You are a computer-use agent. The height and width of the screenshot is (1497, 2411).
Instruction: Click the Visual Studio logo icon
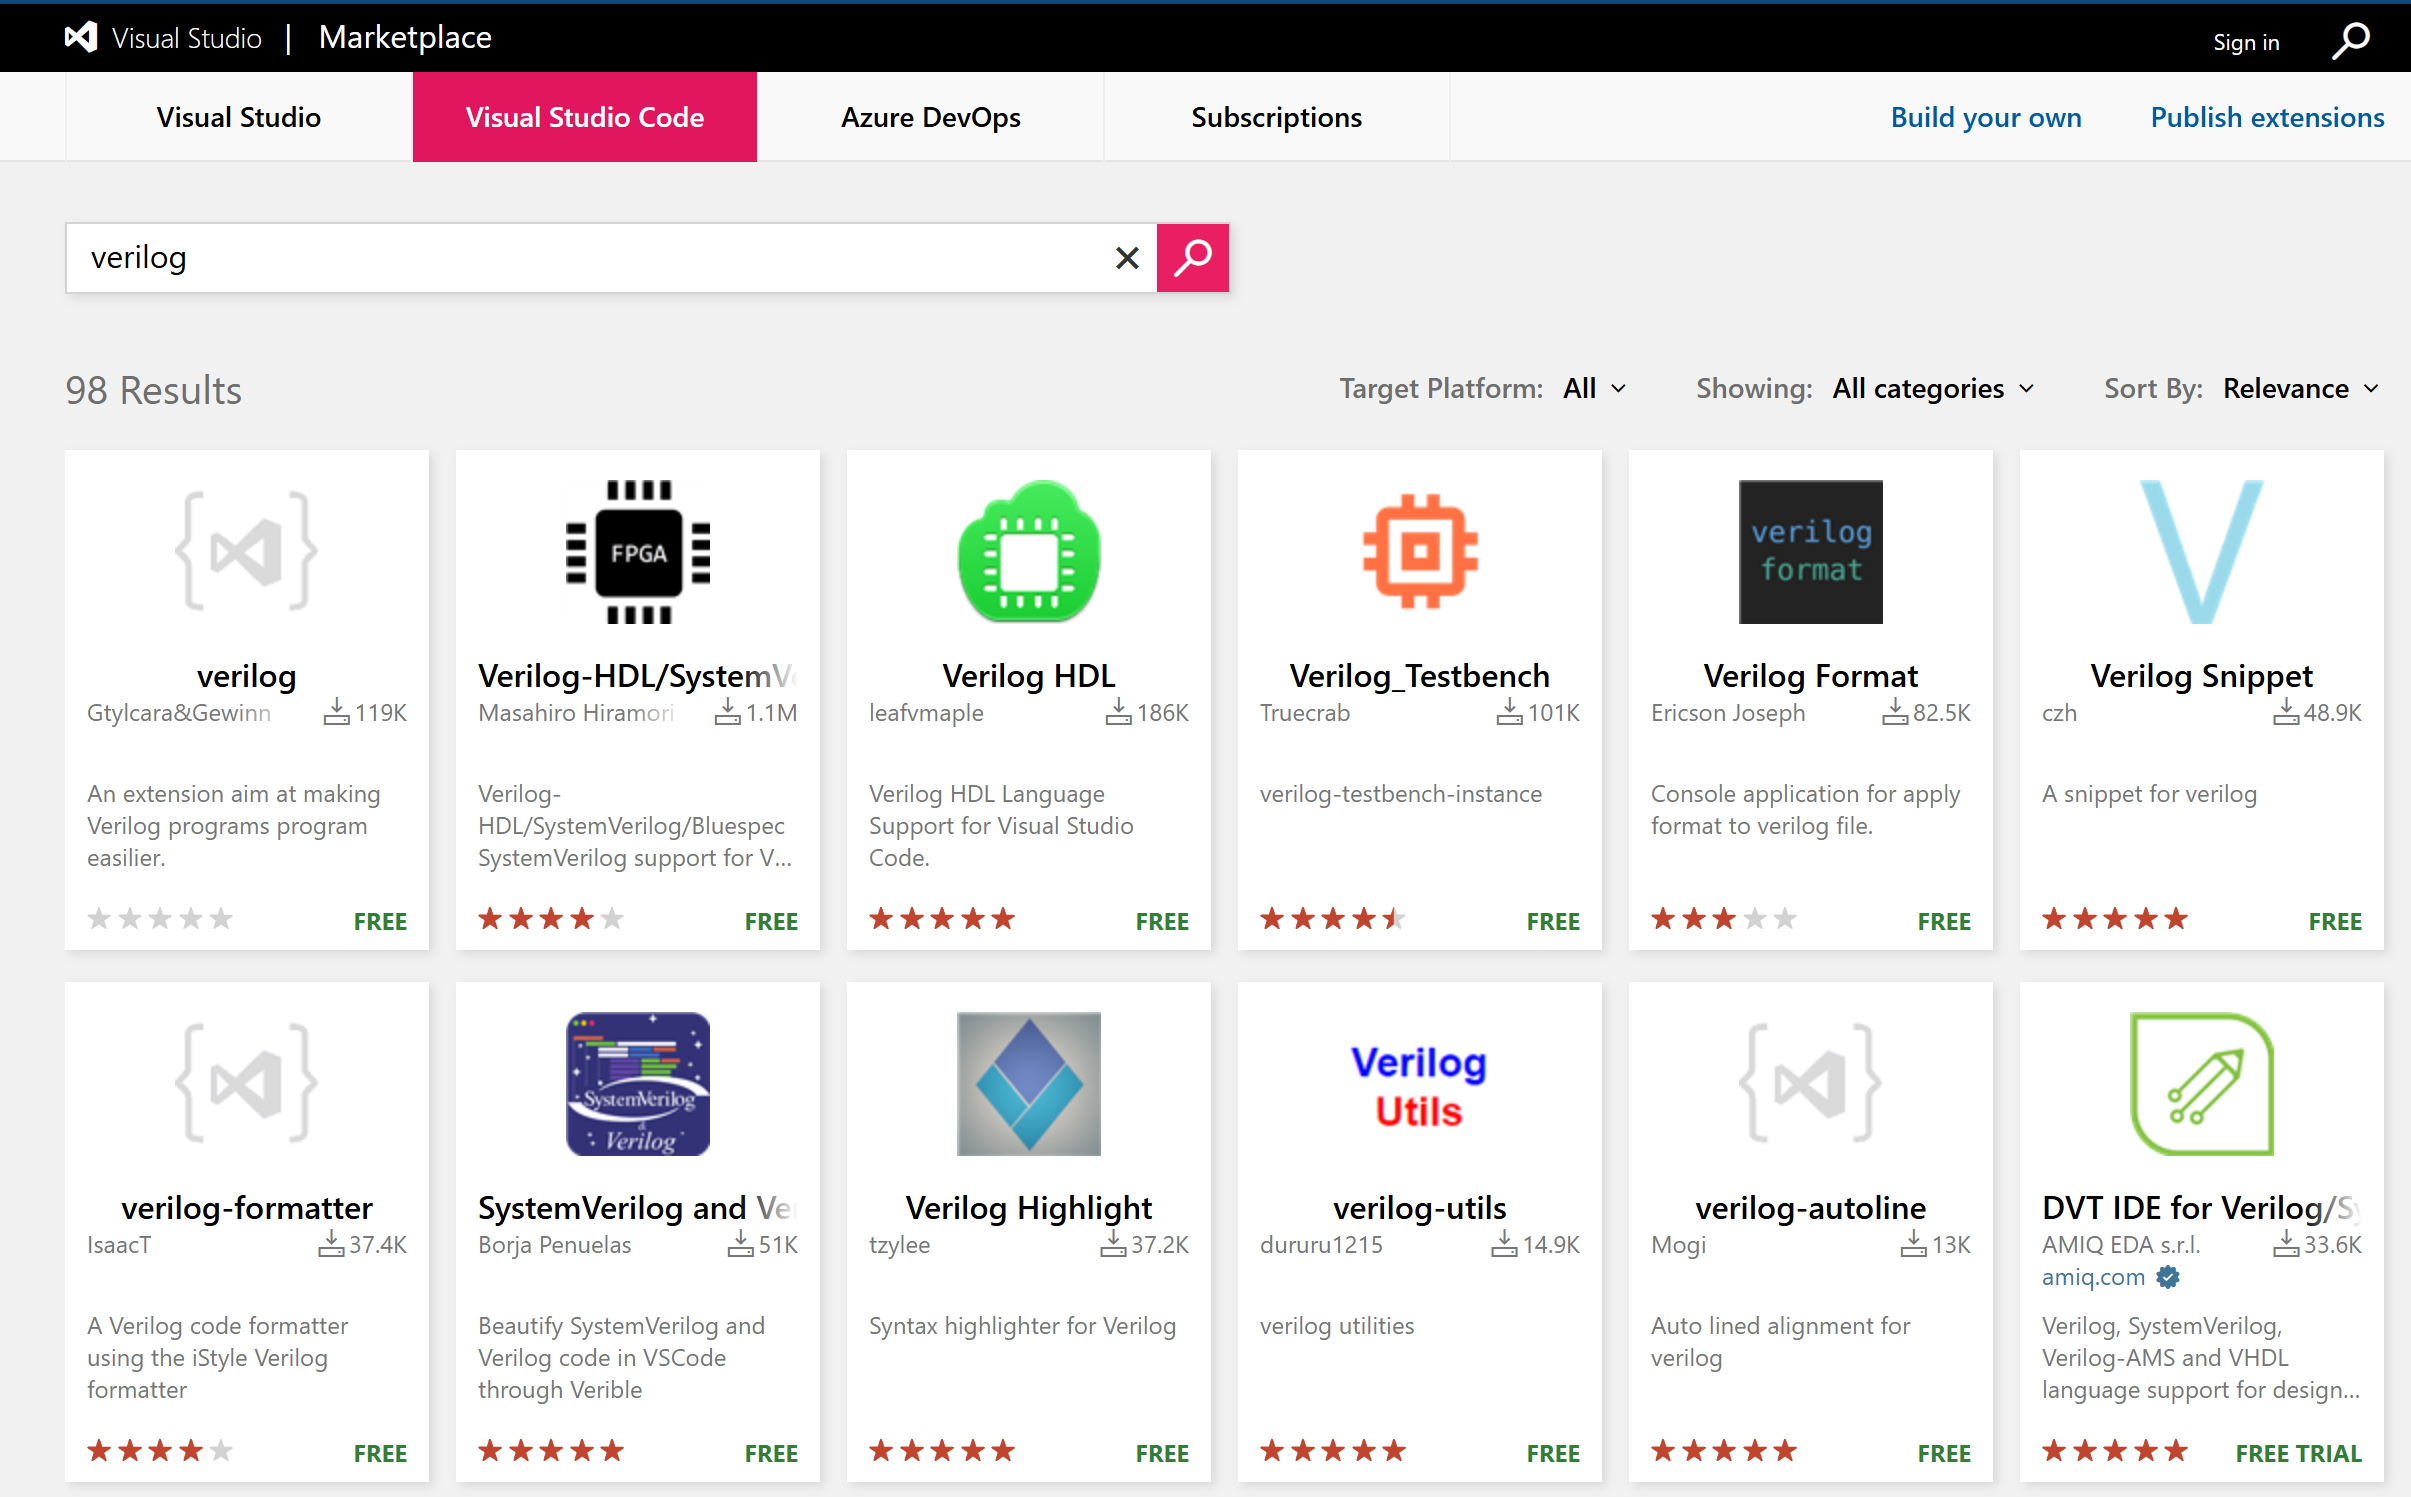tap(81, 37)
